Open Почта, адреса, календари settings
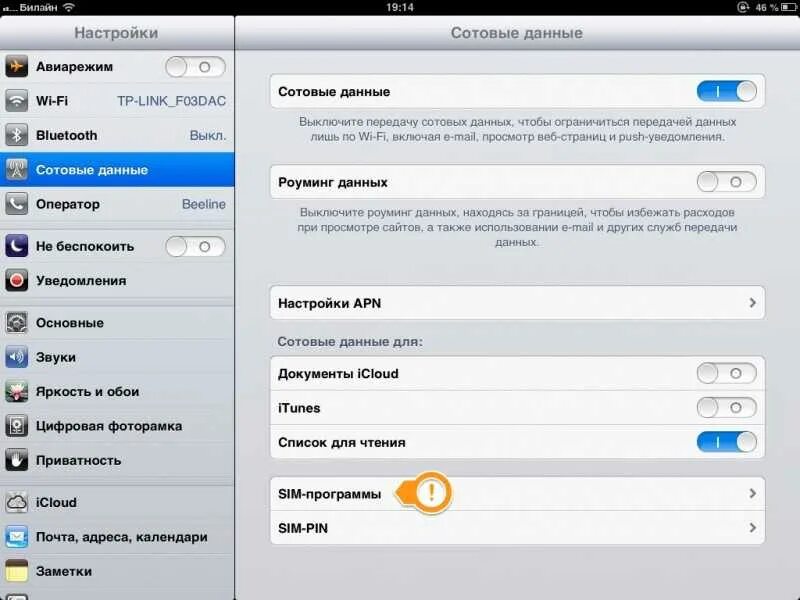Screen dimensions: 800x600 [117, 537]
